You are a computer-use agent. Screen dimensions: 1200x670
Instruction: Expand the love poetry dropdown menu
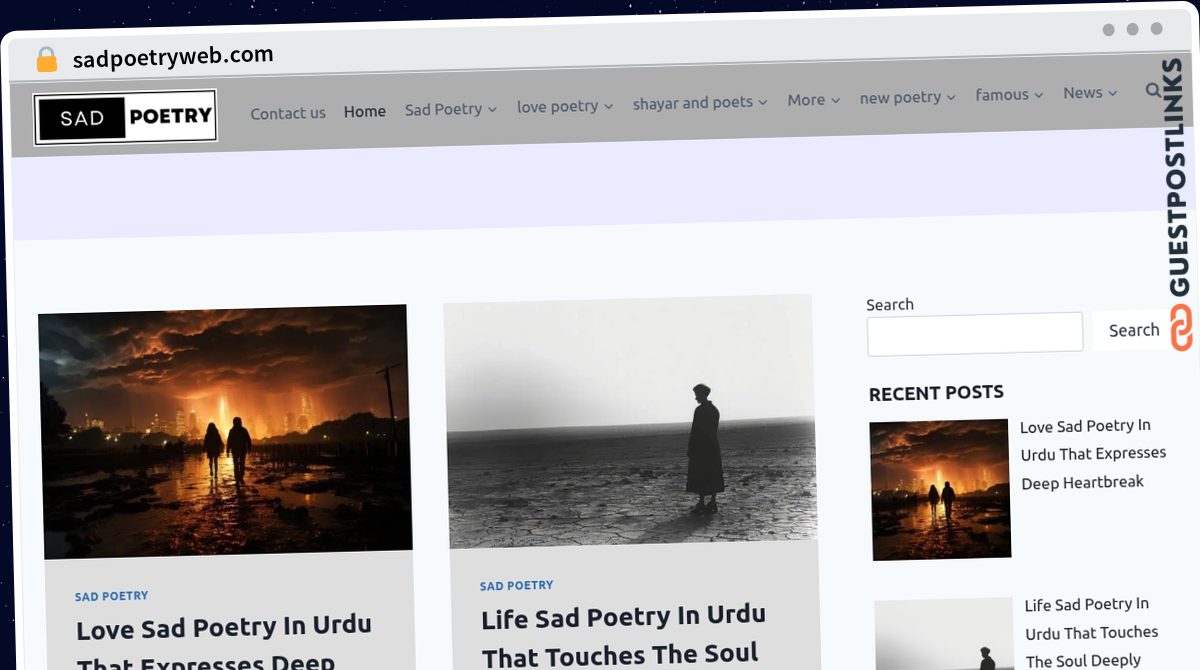pos(564,106)
